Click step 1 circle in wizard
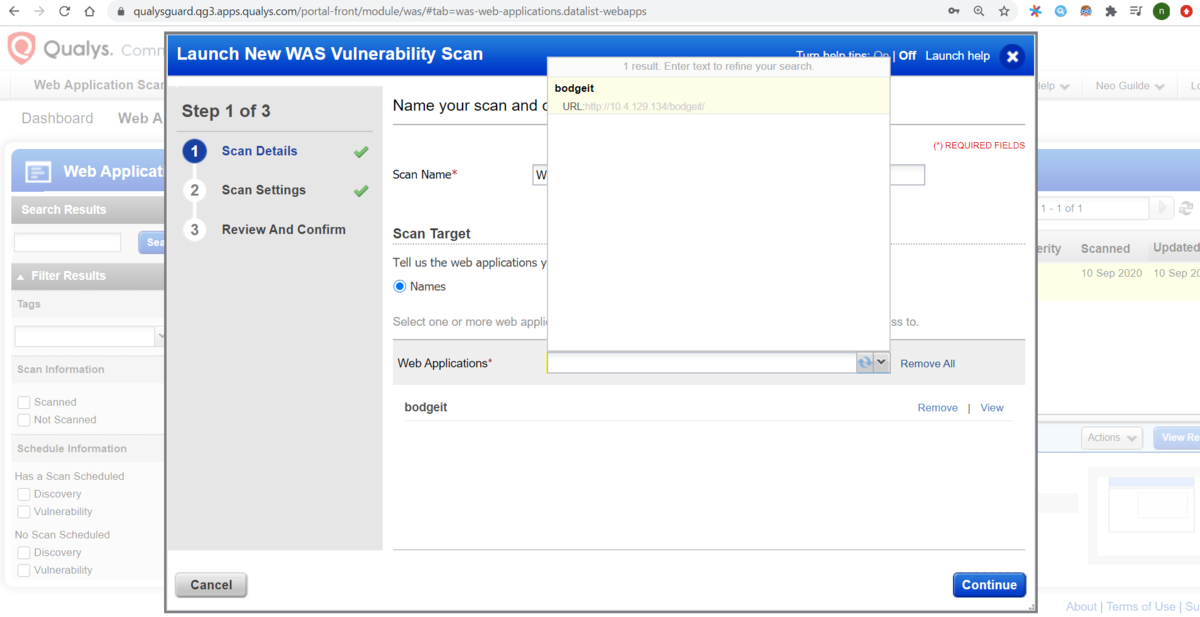The image size is (1200, 617). (194, 151)
